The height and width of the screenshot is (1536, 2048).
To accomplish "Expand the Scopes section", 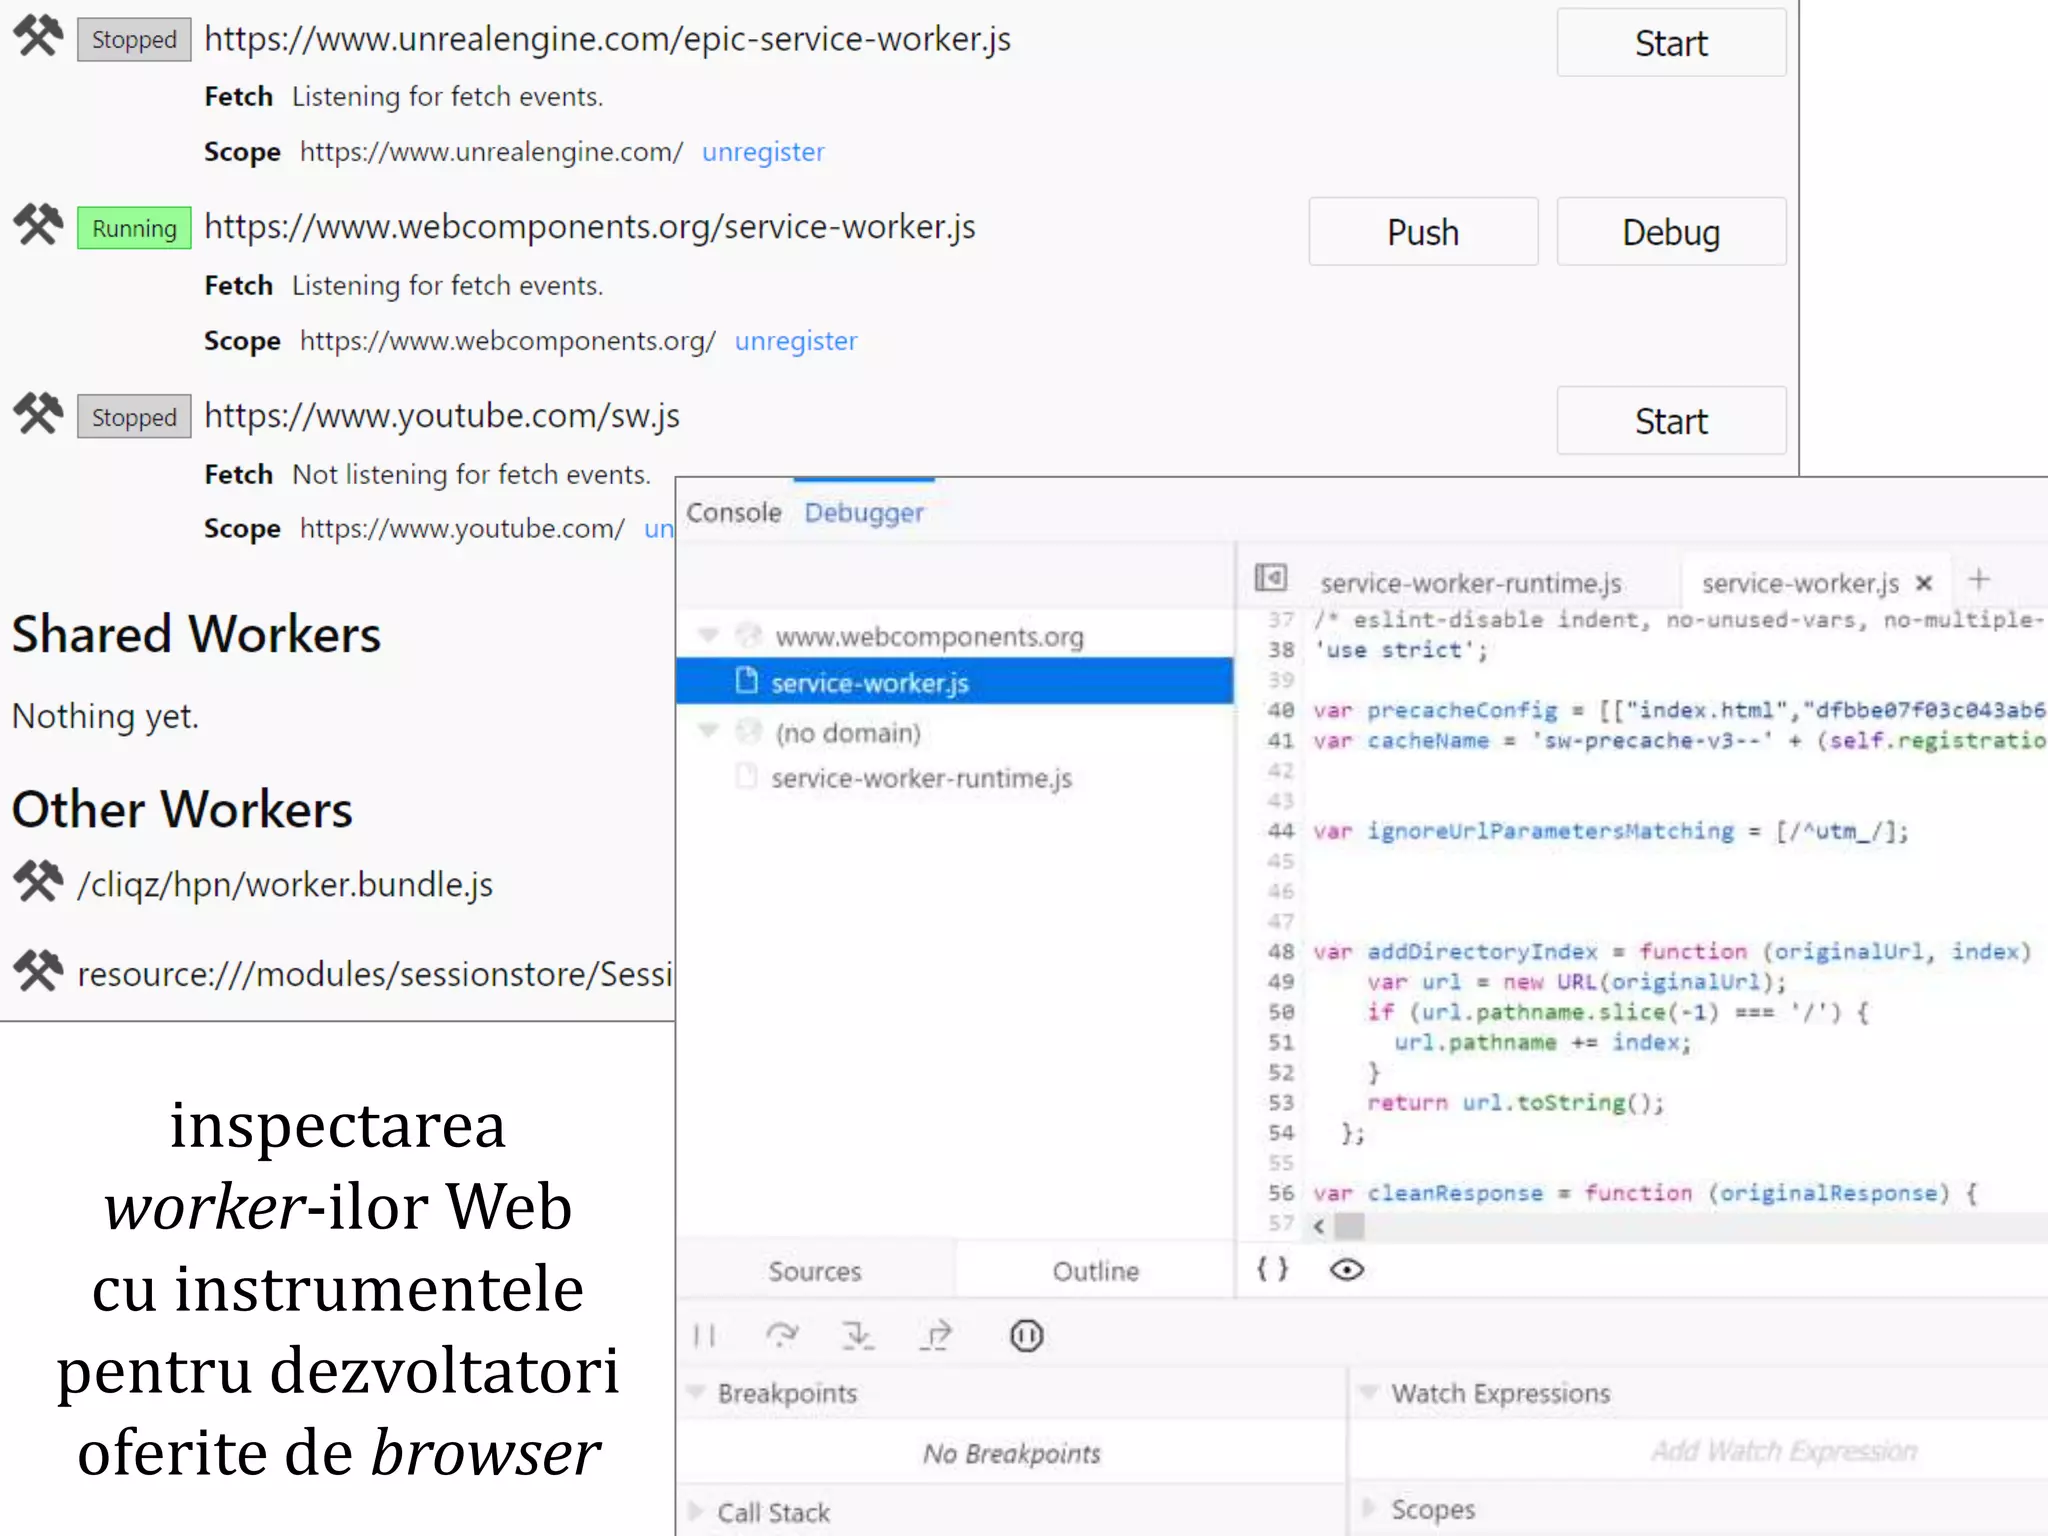I will click(1369, 1508).
